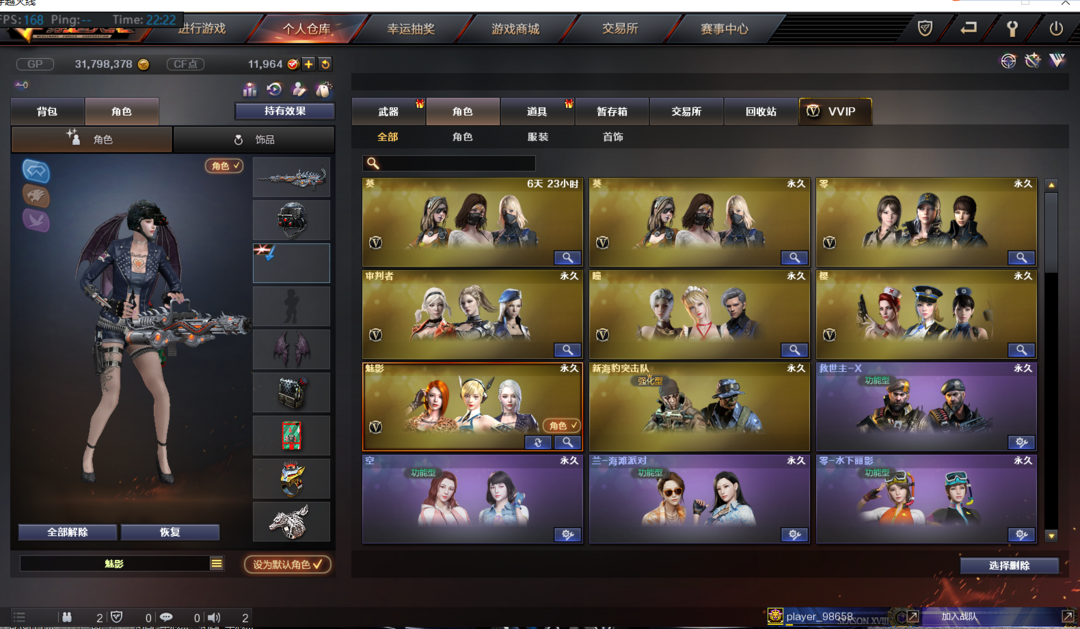Open the 暂存箱 tab
1080x629 pixels.
pyautogui.click(x=612, y=112)
